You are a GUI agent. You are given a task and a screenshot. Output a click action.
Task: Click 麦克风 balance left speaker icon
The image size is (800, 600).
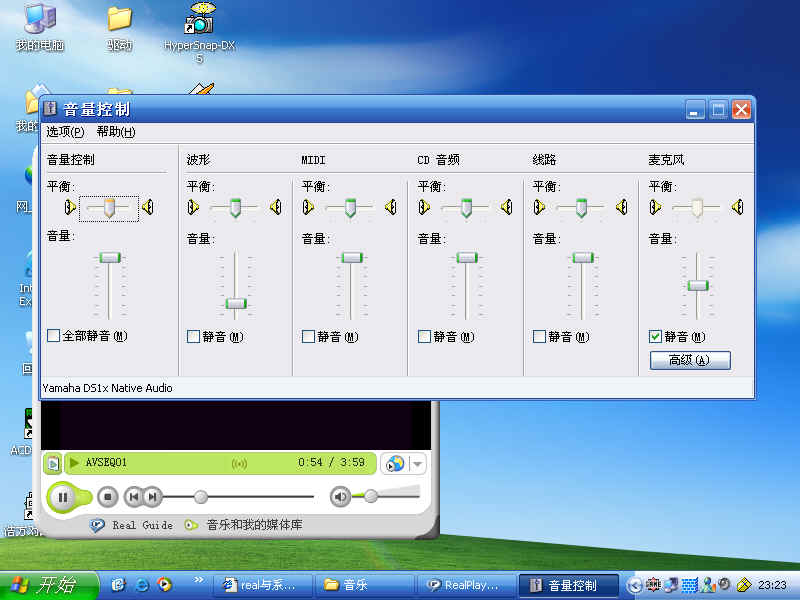pyautogui.click(x=655, y=207)
